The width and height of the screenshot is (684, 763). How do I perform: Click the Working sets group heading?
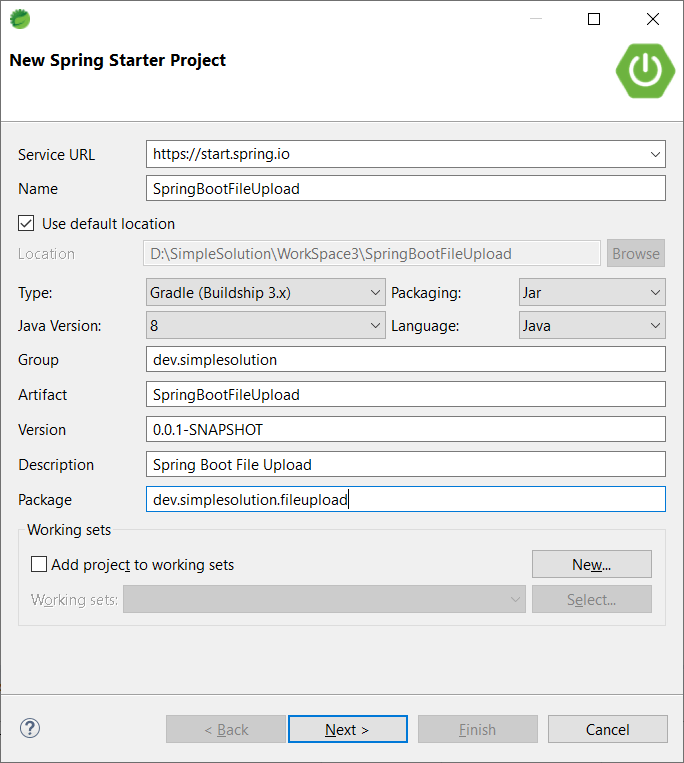tap(69, 530)
